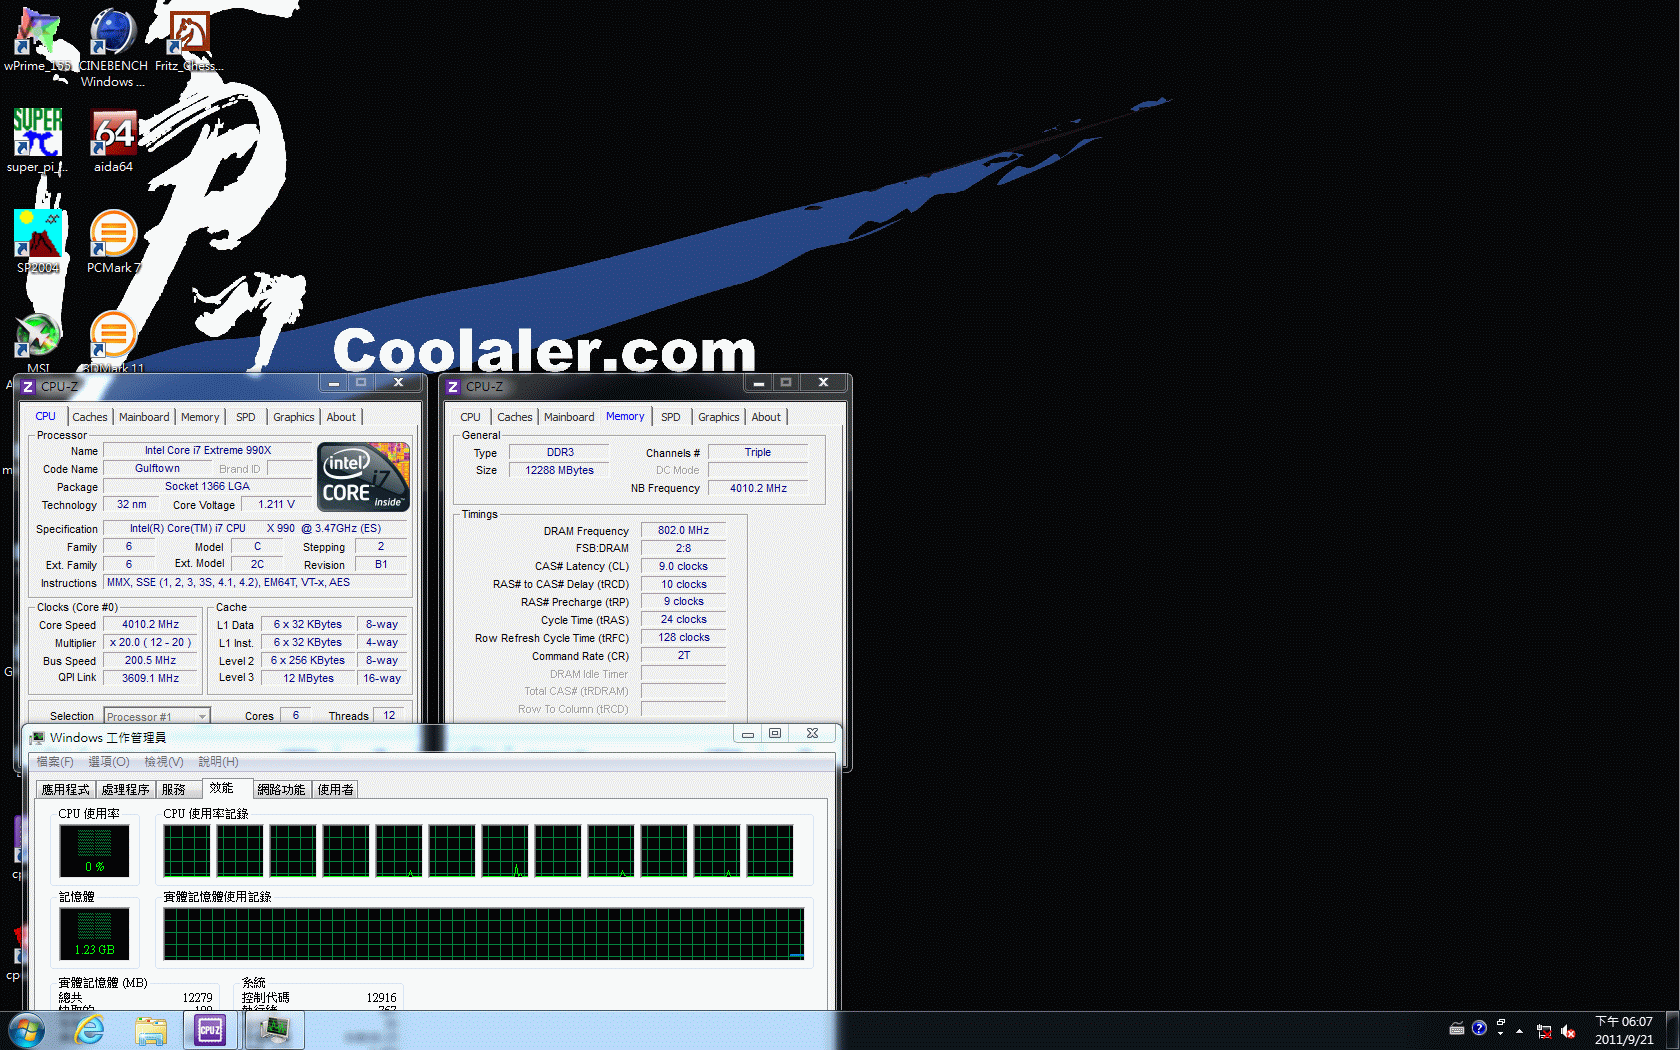Click the physical memory usage history graph
1680x1050 pixels.
pos(484,933)
